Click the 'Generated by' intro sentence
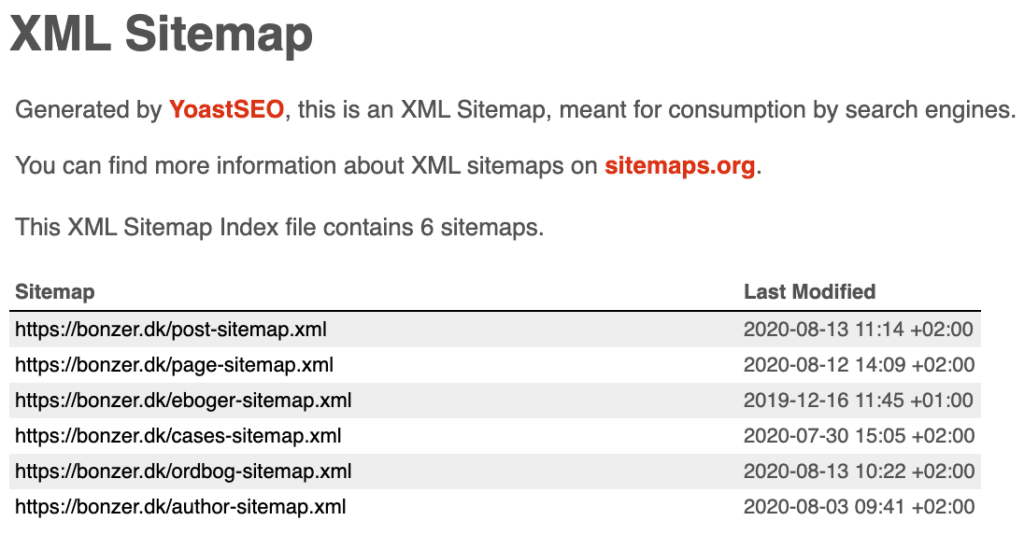1024x549 pixels. (516, 109)
